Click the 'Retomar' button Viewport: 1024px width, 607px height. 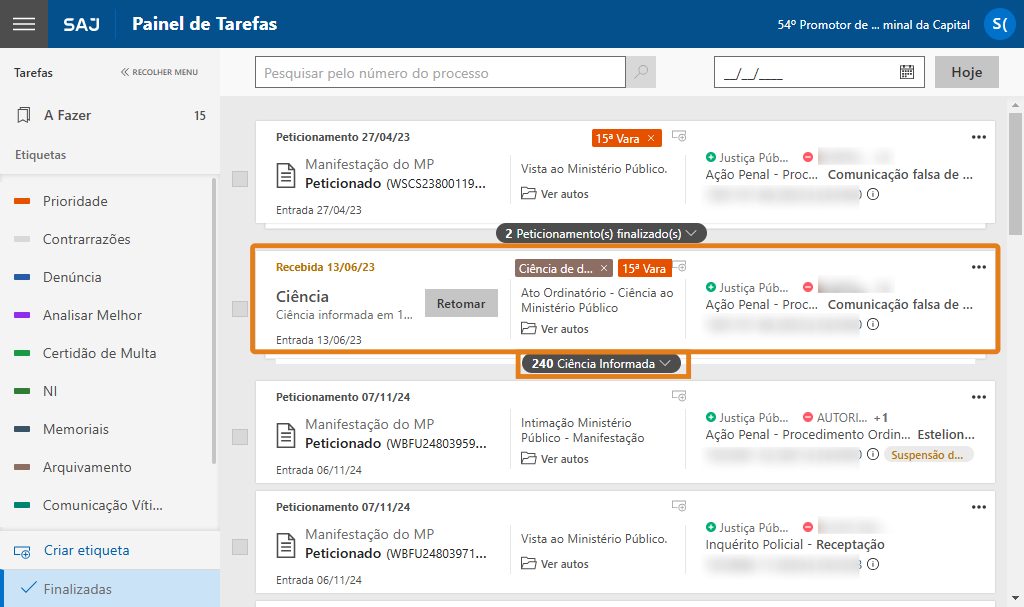tap(461, 302)
